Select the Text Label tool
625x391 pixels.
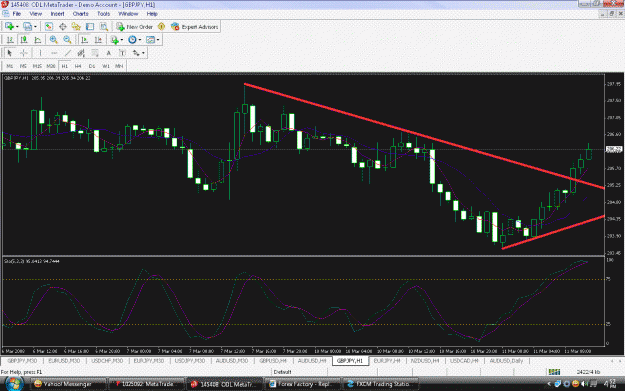[x=122, y=53]
